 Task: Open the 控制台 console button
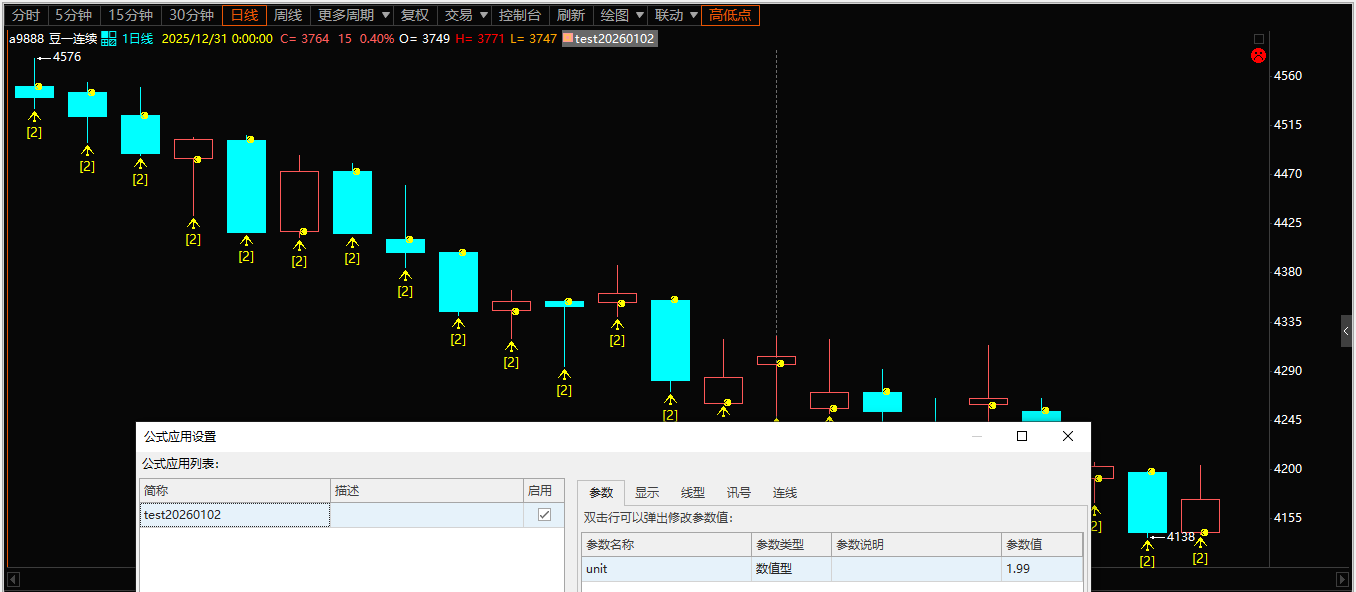[x=519, y=15]
